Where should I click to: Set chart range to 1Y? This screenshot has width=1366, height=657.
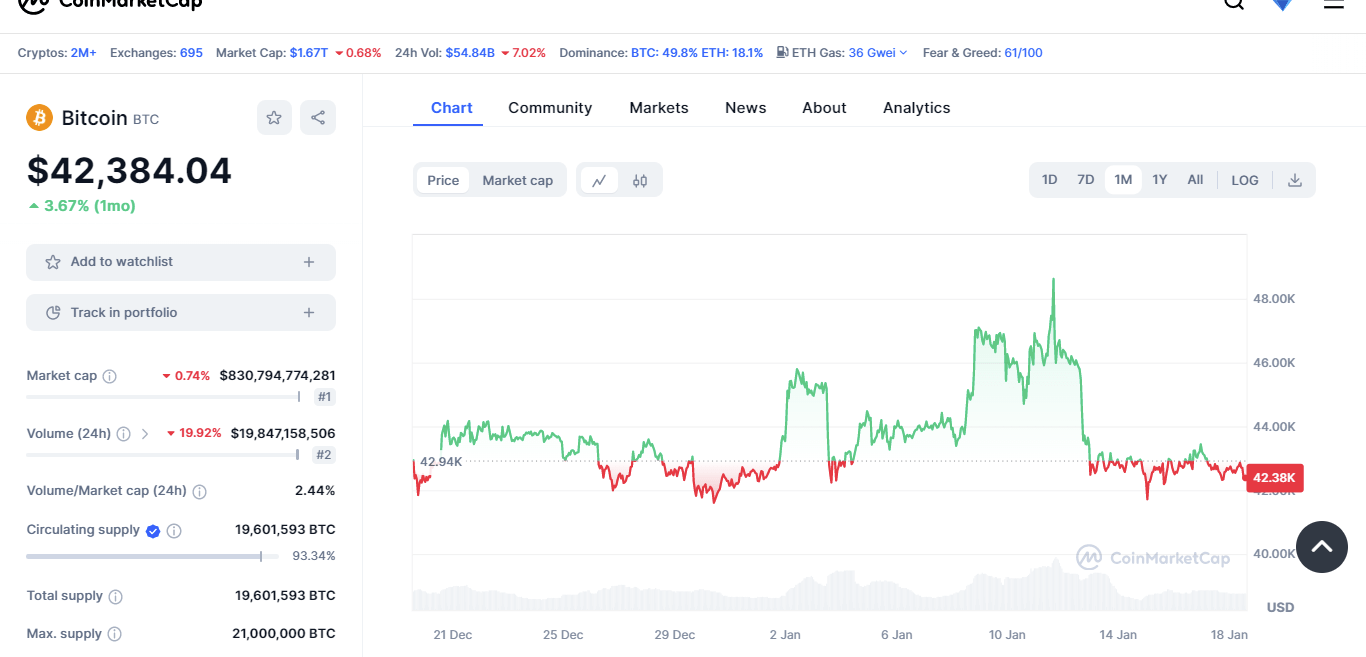coord(1159,180)
